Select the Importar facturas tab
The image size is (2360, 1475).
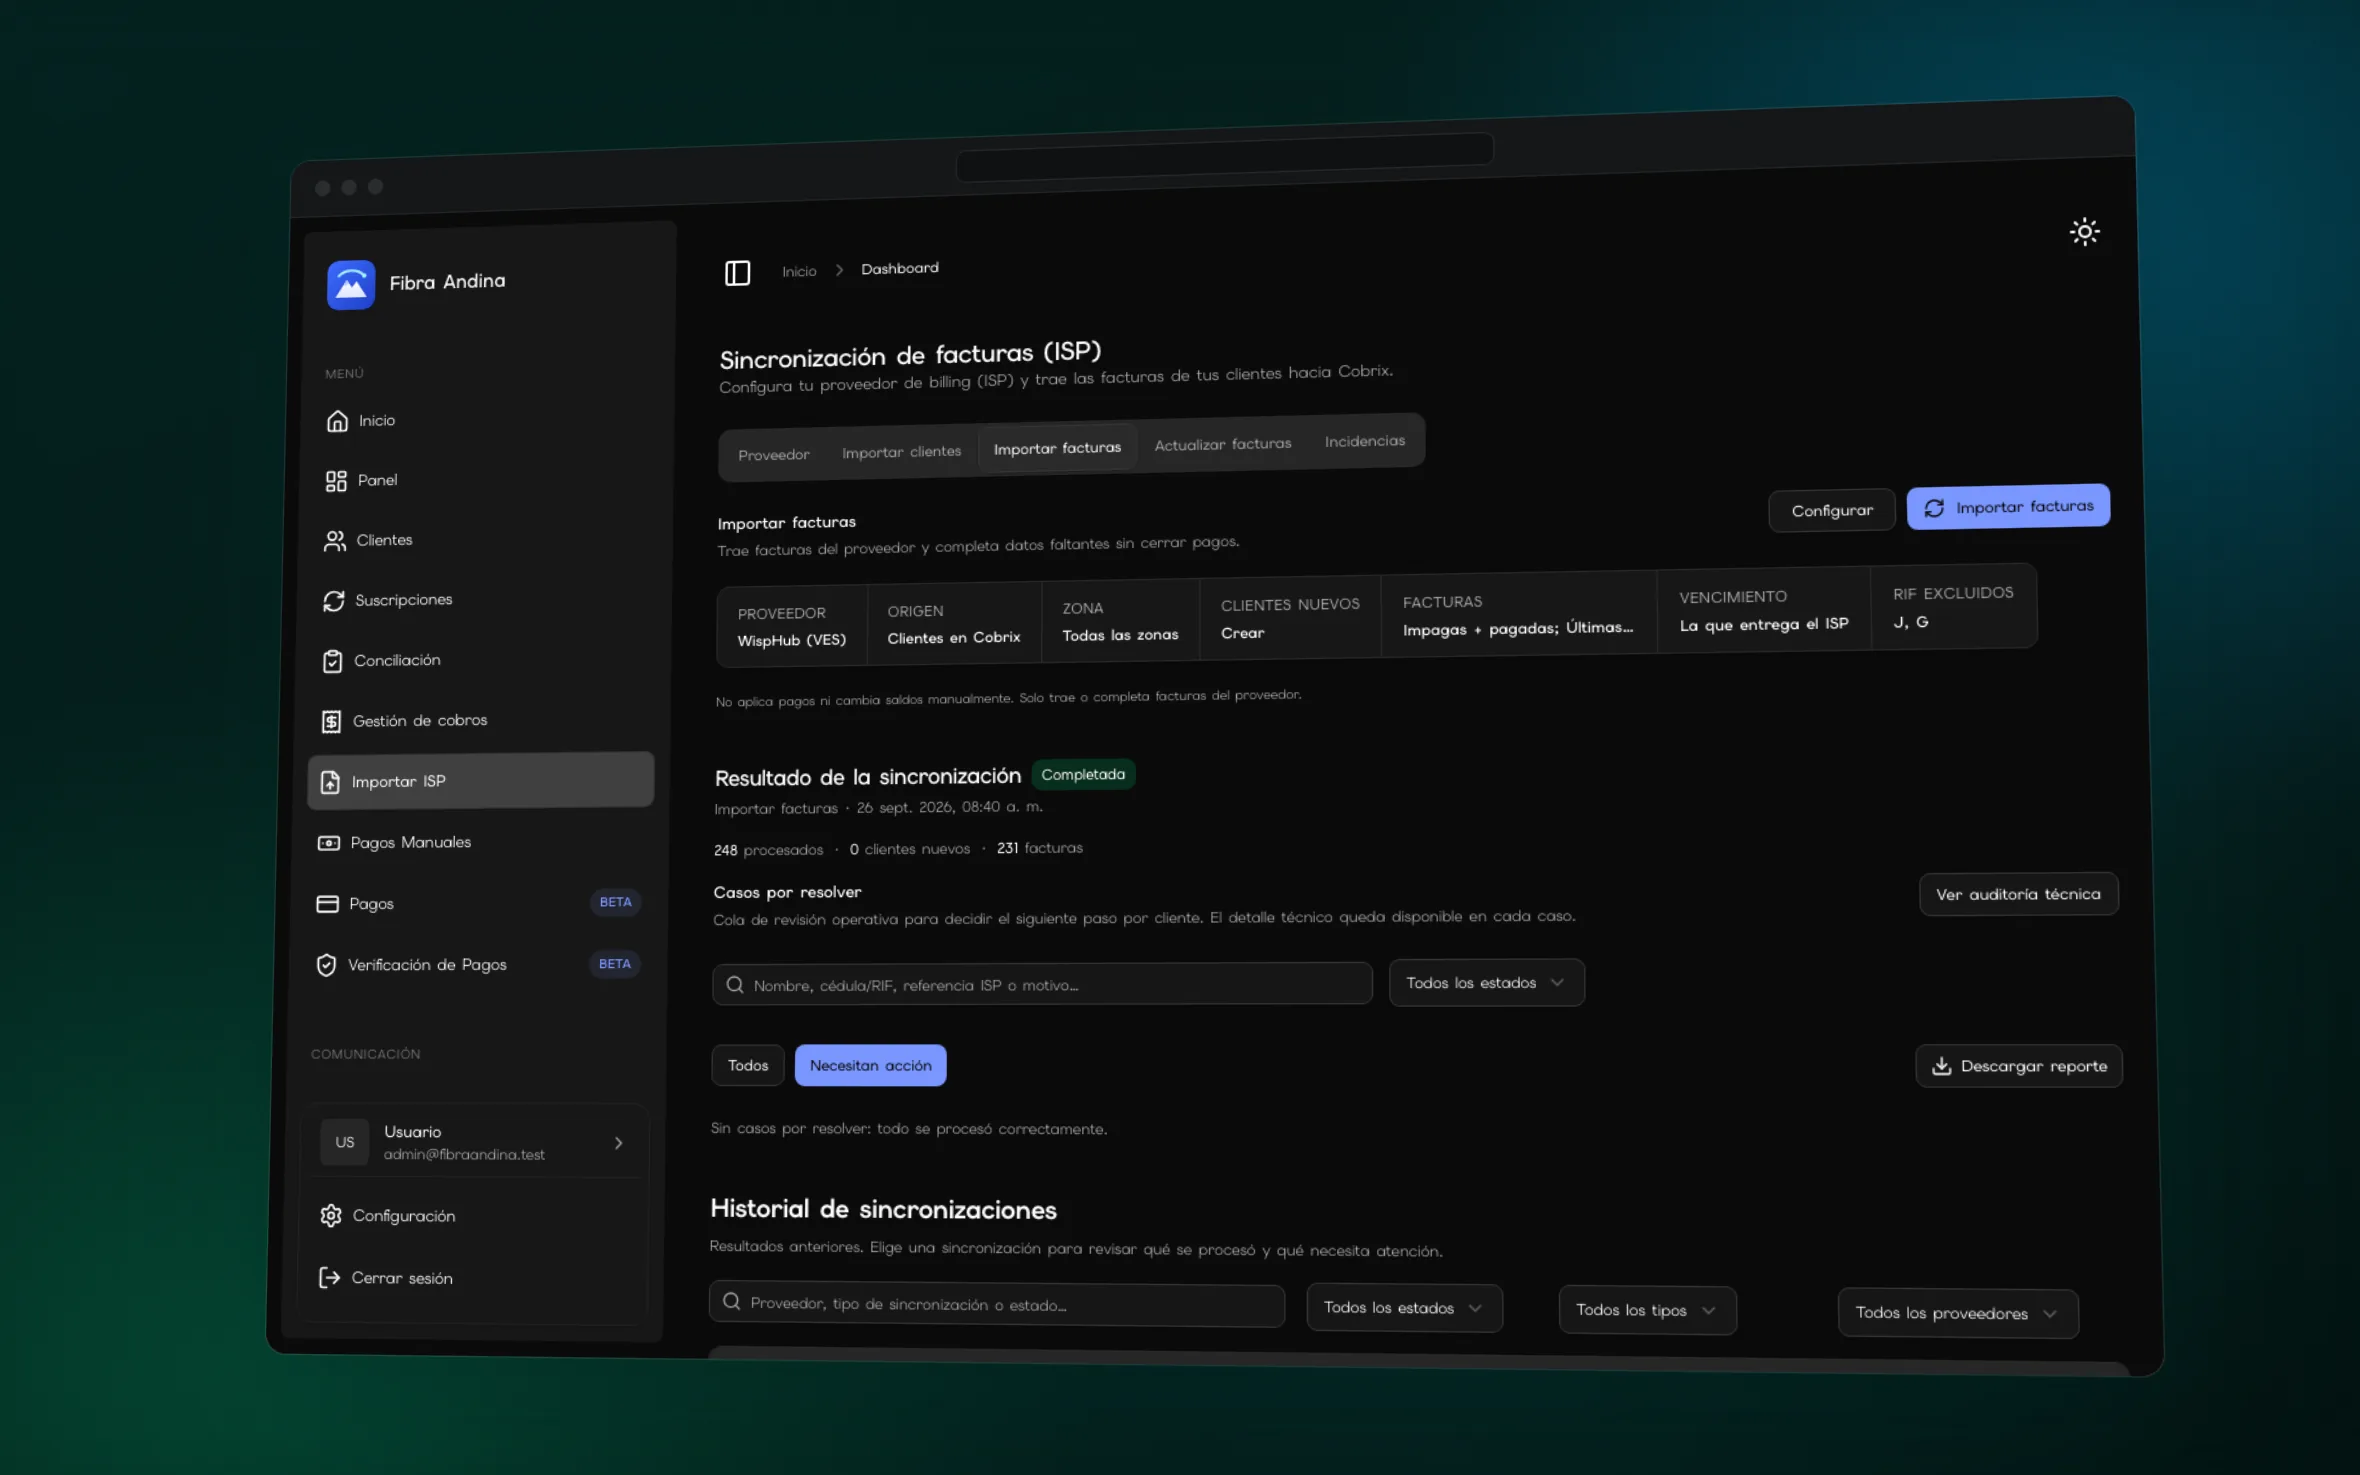click(1057, 448)
